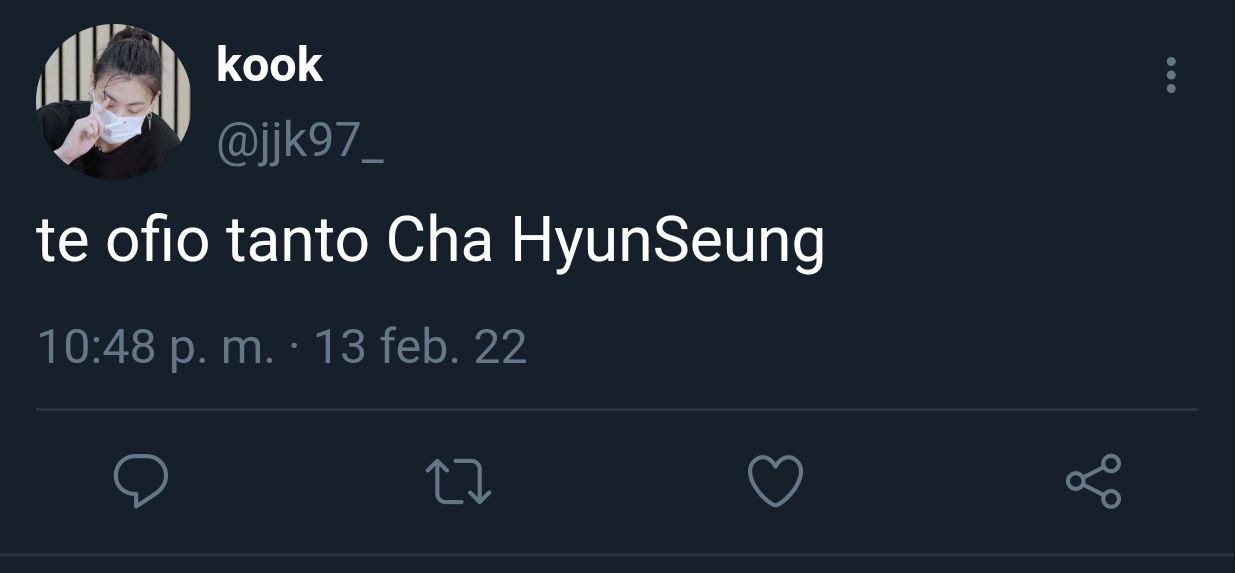Viewport: 1235px width, 573px height.
Task: Toggle the retweet state on this tweet
Action: (459, 481)
